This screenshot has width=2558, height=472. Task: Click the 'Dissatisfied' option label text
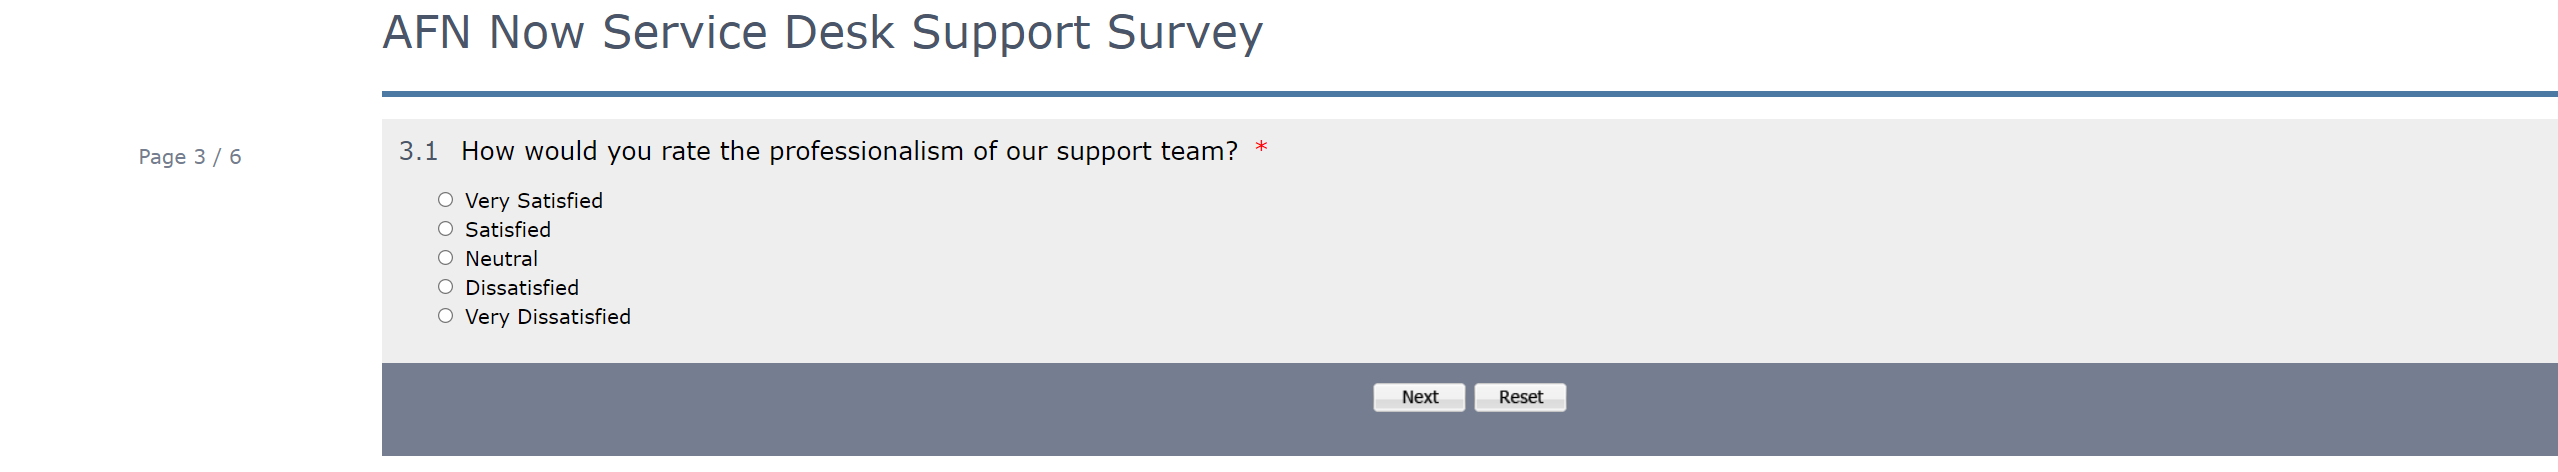[521, 288]
